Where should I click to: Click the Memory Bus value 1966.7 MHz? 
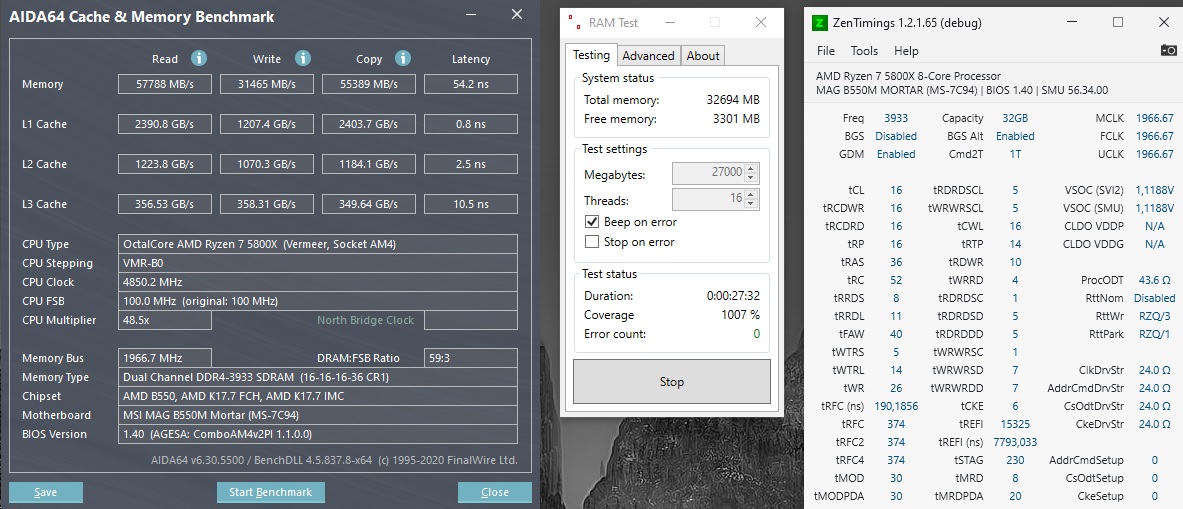tap(165, 358)
